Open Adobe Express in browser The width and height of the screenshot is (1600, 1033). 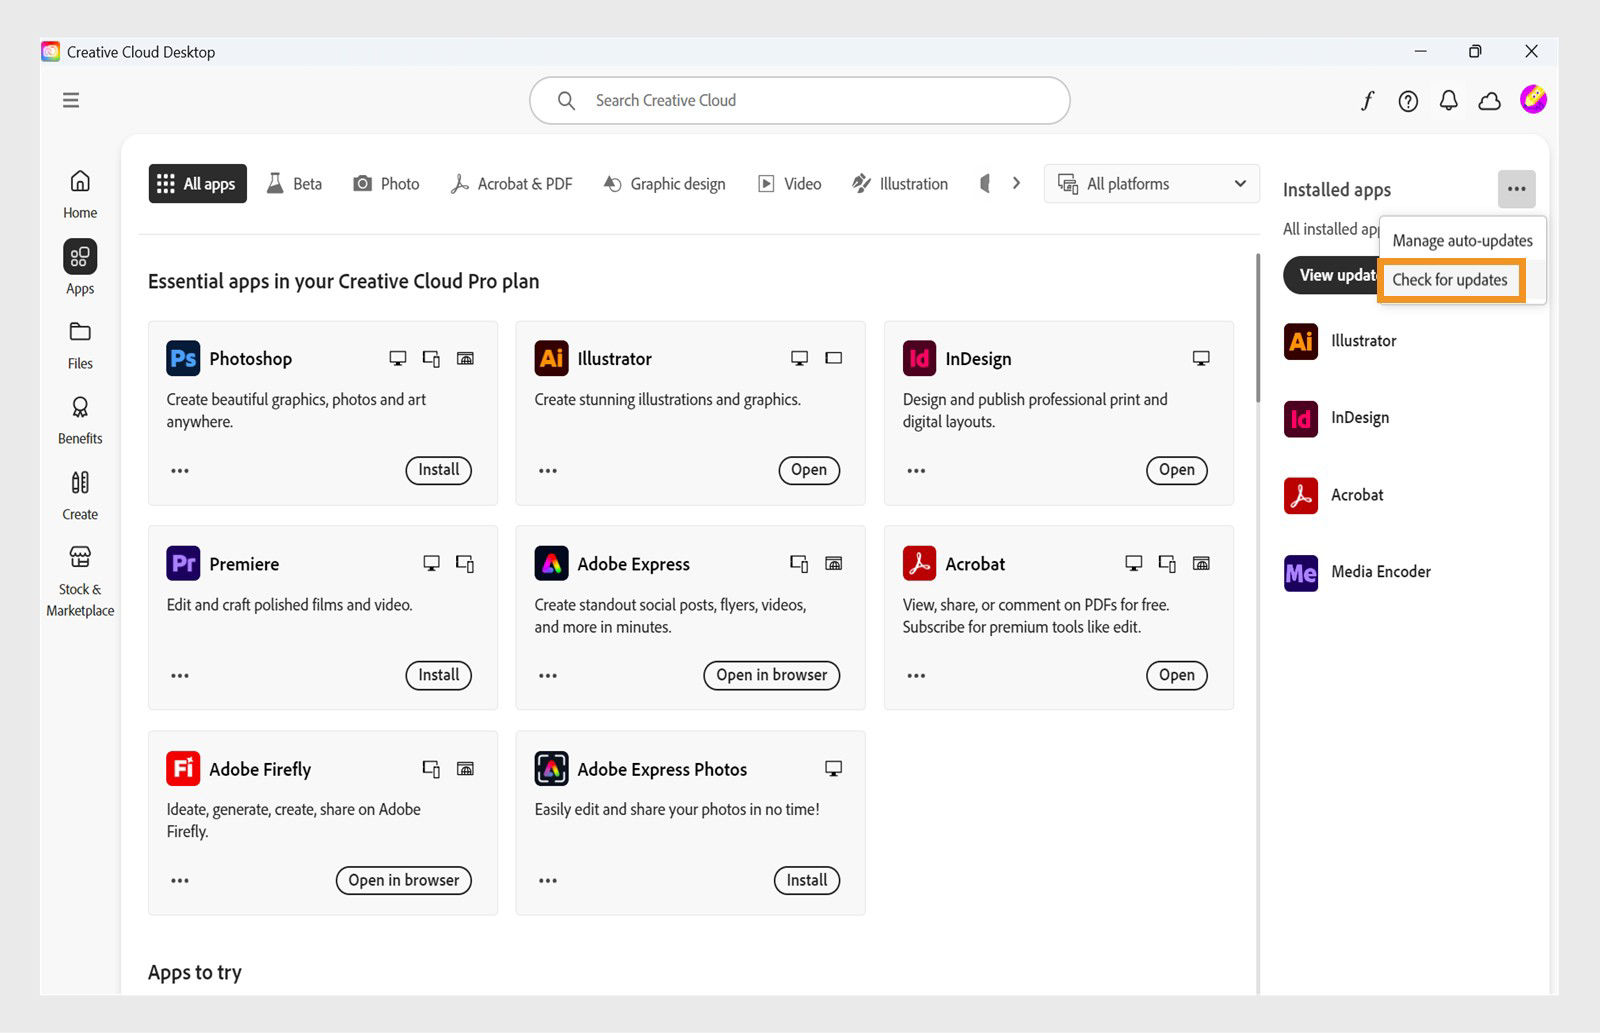pos(770,675)
